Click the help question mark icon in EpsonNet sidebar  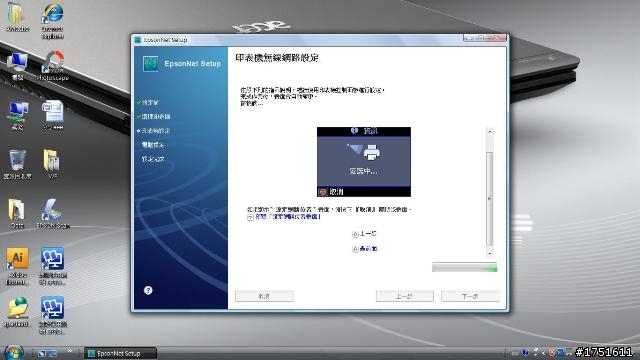tap(148, 290)
